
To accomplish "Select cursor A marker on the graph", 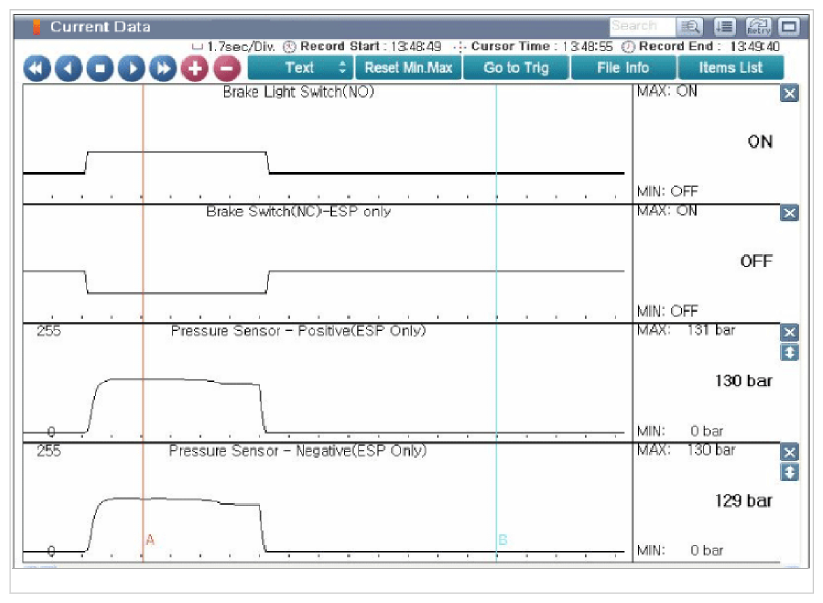I will (150, 540).
